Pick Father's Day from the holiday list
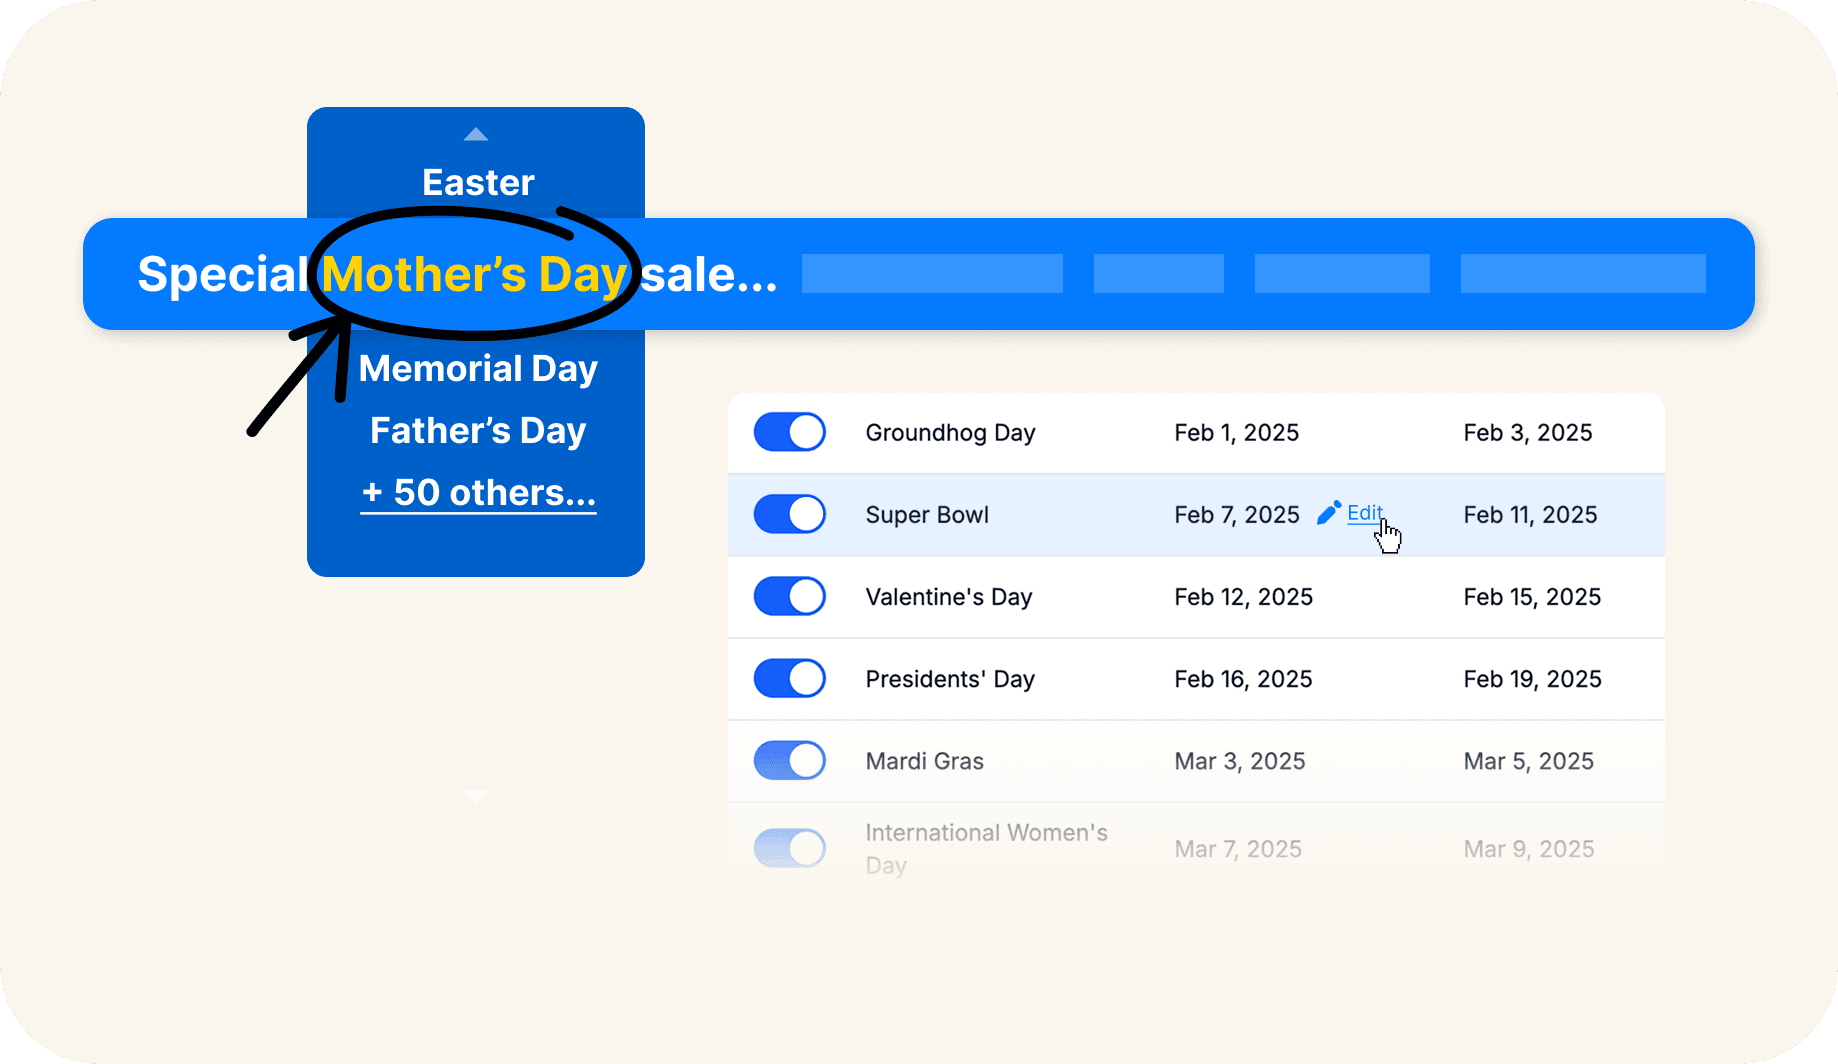 tap(478, 431)
